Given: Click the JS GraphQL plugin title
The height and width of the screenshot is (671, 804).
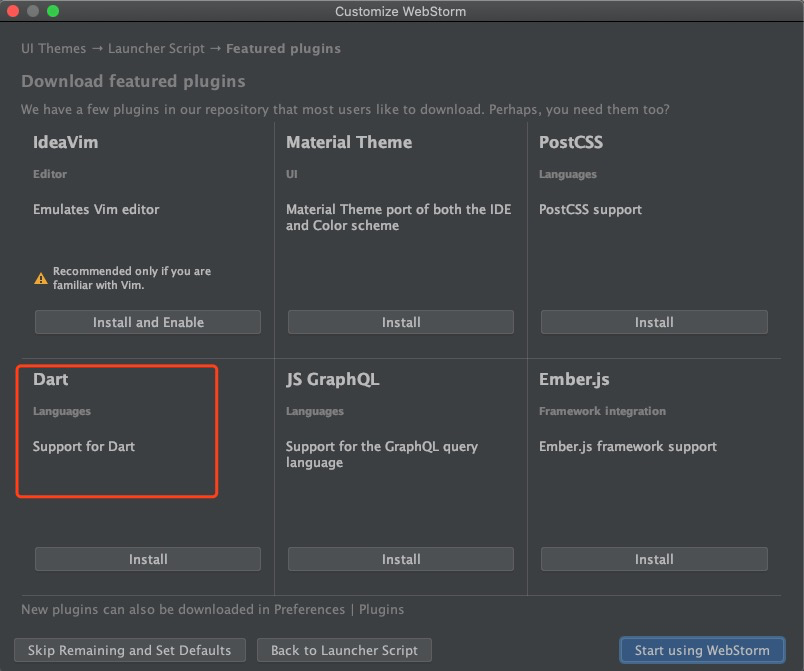Looking at the screenshot, I should tap(332, 379).
